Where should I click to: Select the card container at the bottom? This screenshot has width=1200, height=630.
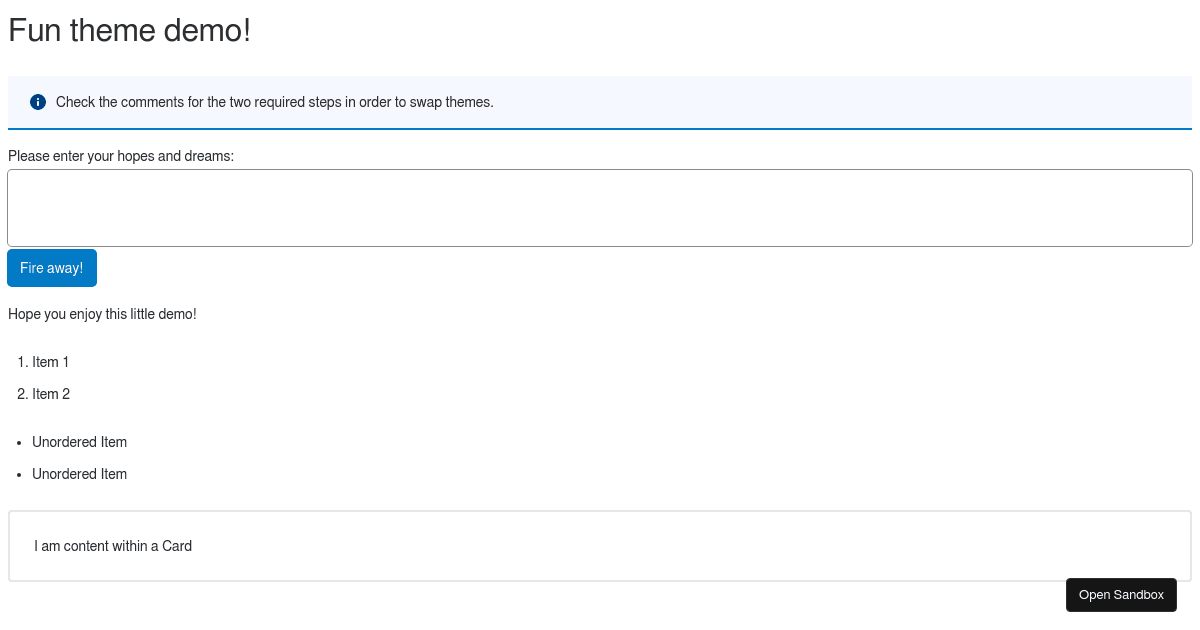click(x=600, y=546)
